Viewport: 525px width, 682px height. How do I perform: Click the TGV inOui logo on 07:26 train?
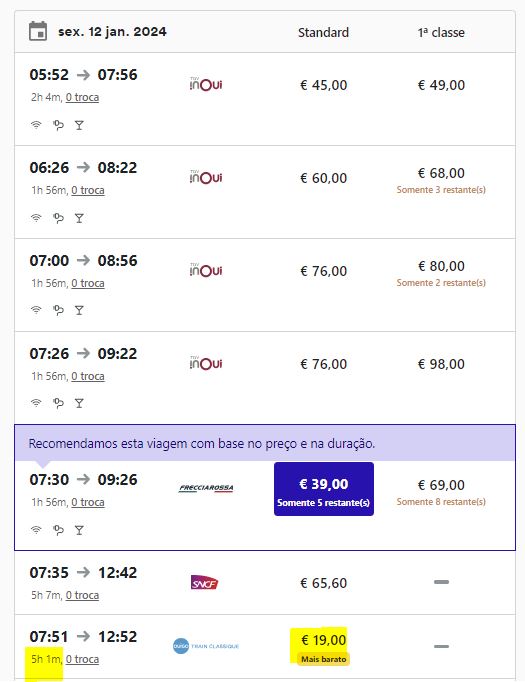206,363
